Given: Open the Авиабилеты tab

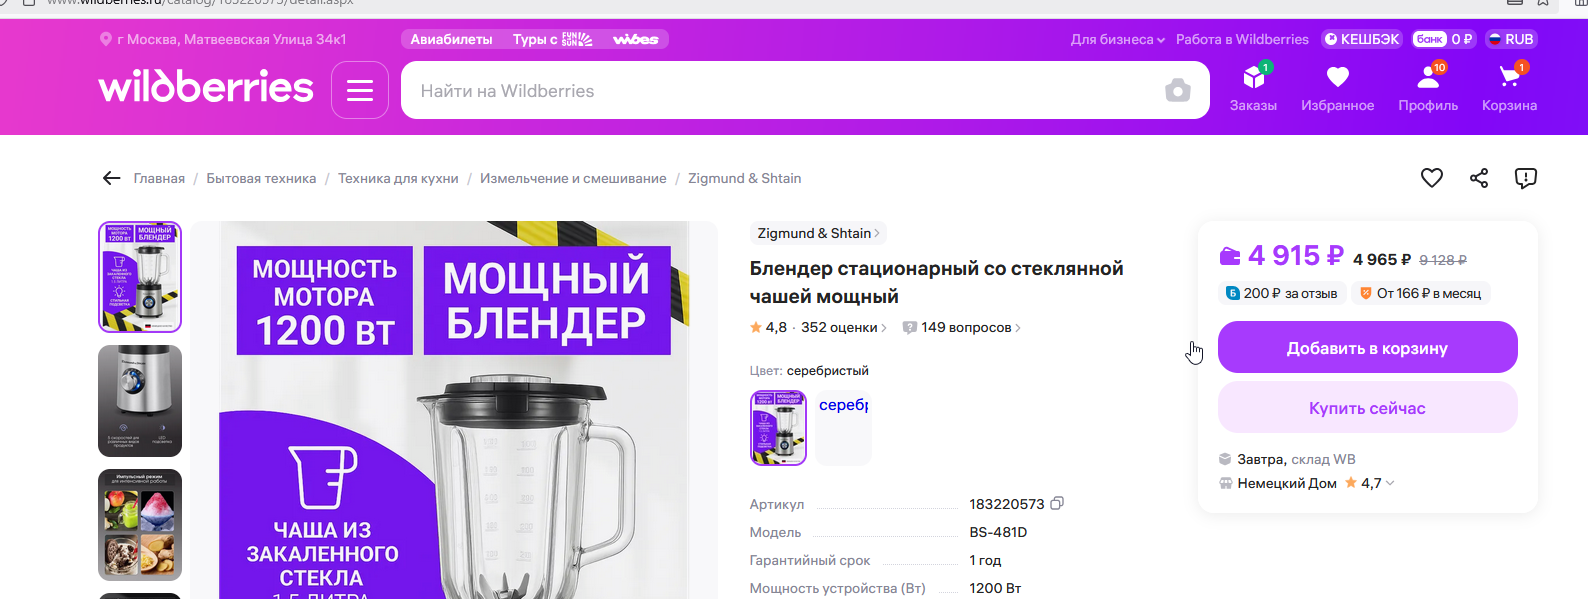Looking at the screenshot, I should [452, 39].
